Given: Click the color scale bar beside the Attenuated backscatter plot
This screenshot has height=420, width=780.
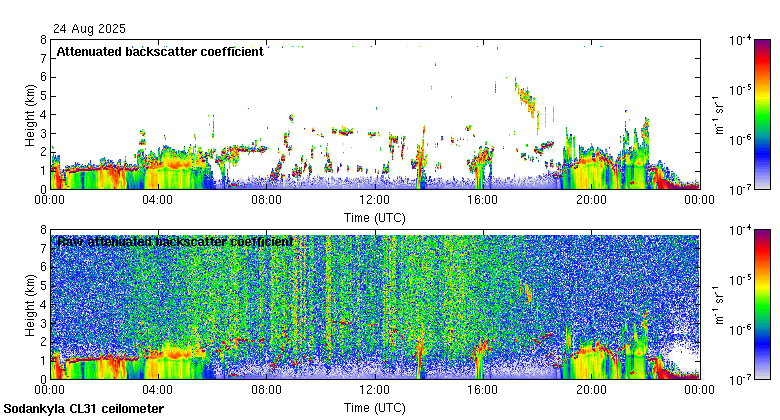Looking at the screenshot, I should pos(762,114).
